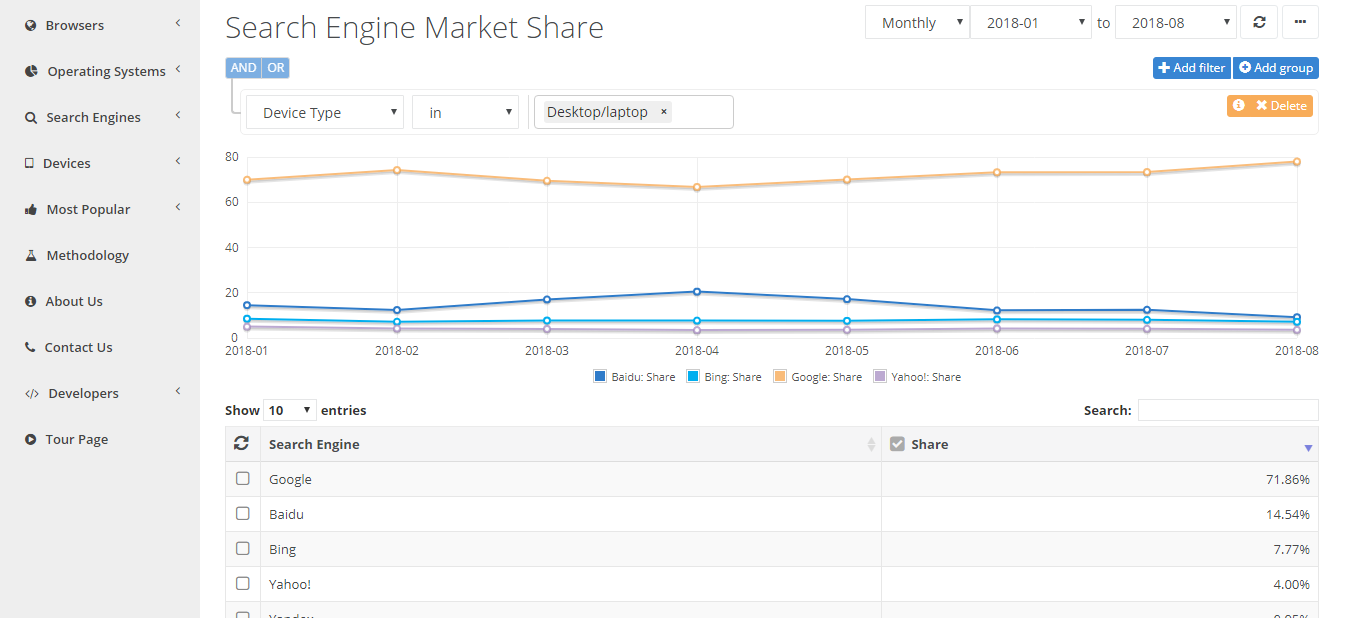The width and height of the screenshot is (1349, 618).
Task: Click the pie chart icon for Operating Systems
Action: click(x=31, y=71)
